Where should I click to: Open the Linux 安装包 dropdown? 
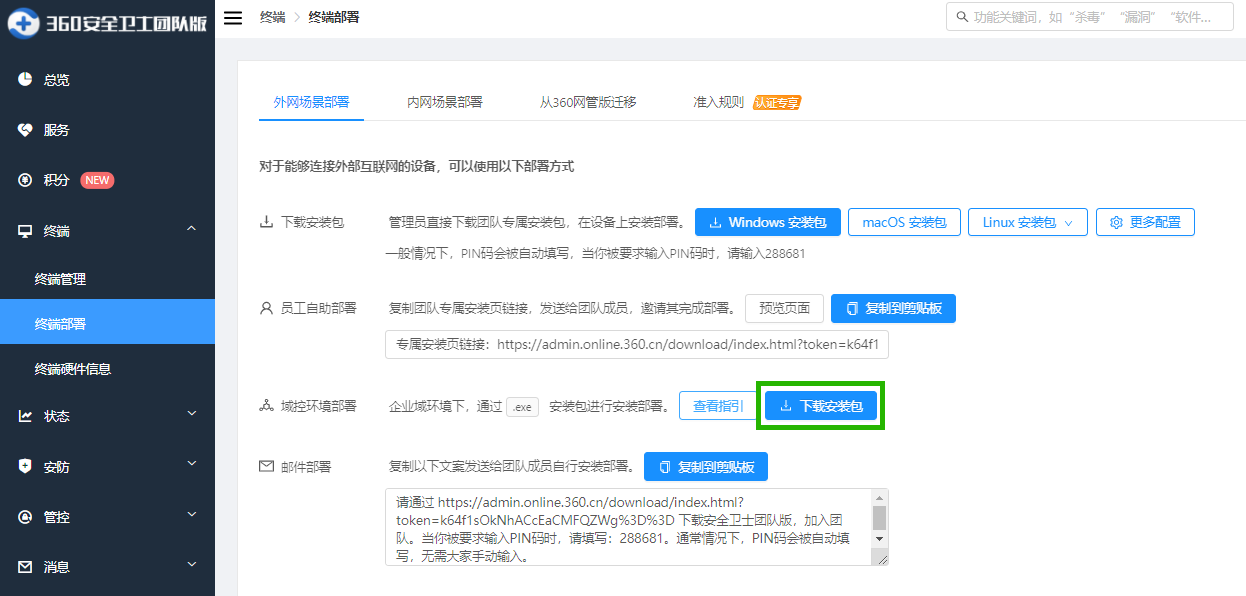(x=1027, y=222)
